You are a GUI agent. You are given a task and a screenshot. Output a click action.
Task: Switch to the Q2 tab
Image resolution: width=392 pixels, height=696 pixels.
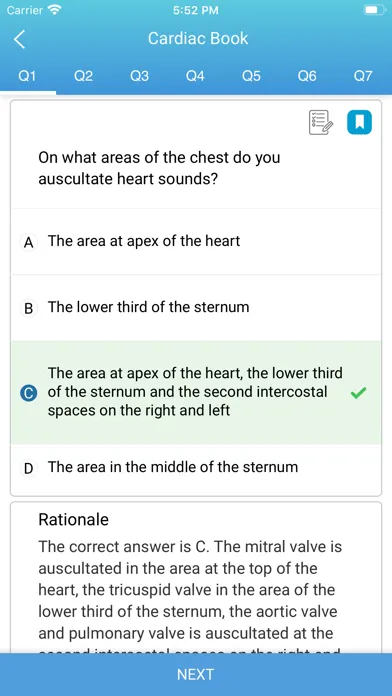click(x=83, y=76)
